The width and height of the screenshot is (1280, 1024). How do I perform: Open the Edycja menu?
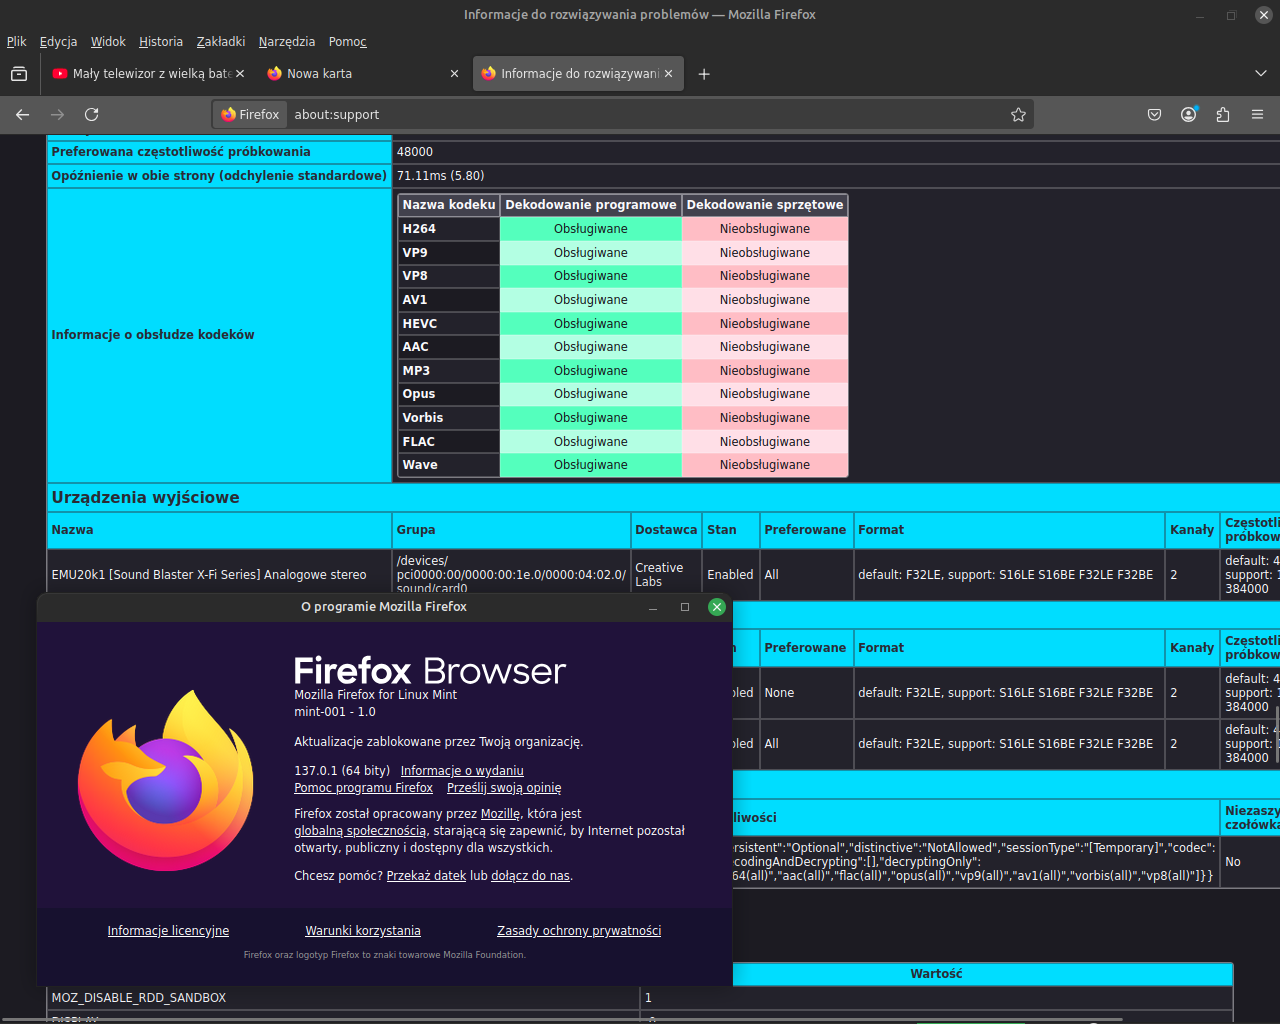pos(58,42)
